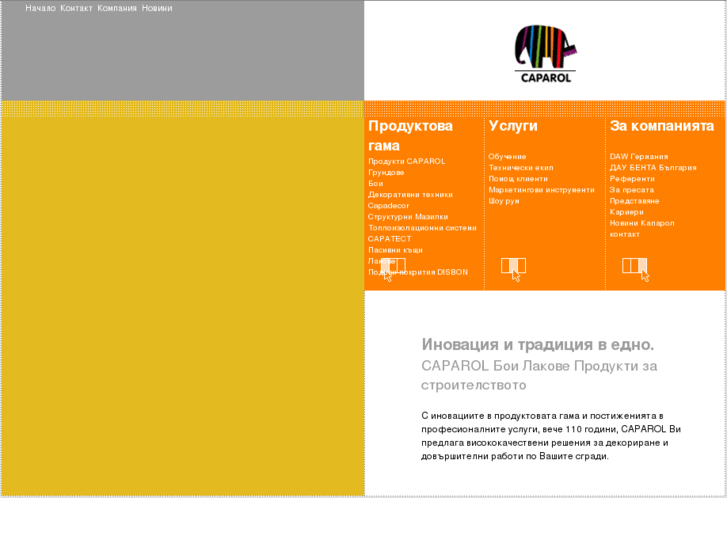727x545 pixels.
Task: Go to Продукти CAPAROL
Action: 407,161
